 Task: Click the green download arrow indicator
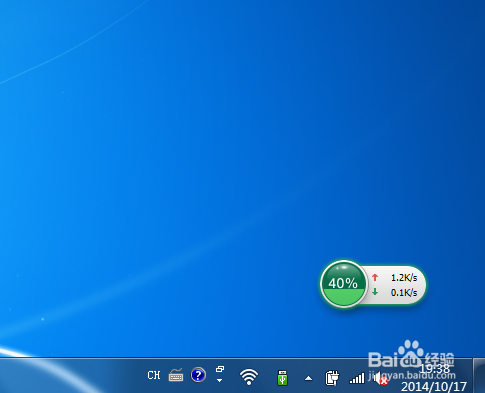(x=375, y=292)
